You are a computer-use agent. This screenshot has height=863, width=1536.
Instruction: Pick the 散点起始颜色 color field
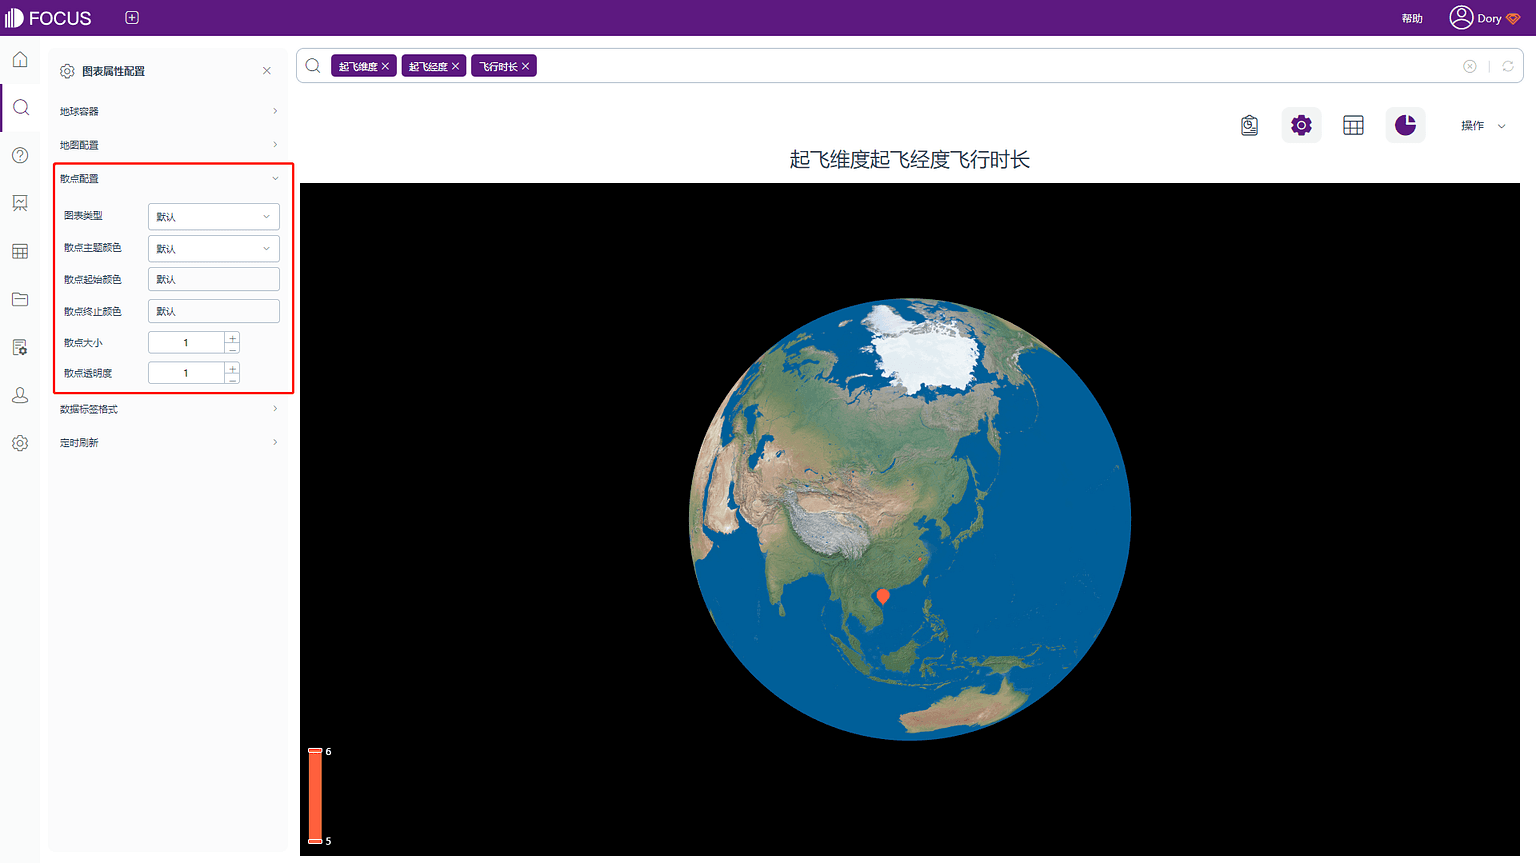tap(214, 280)
